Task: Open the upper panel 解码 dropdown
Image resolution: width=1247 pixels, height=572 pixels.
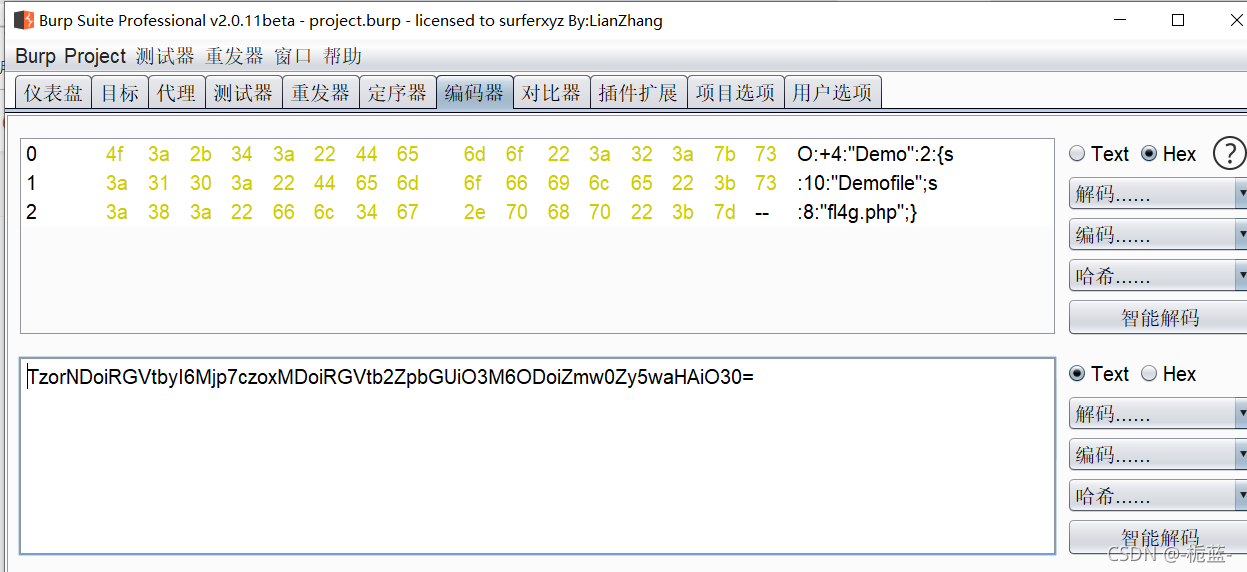Action: (1158, 194)
